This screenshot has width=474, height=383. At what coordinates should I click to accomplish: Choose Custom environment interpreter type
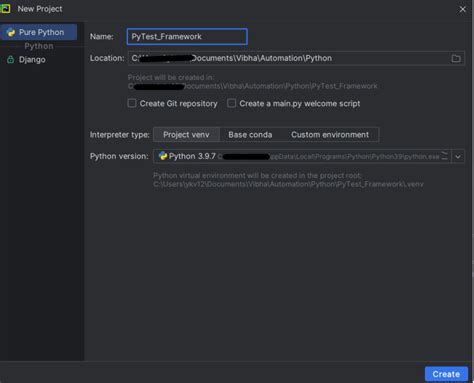(330, 135)
